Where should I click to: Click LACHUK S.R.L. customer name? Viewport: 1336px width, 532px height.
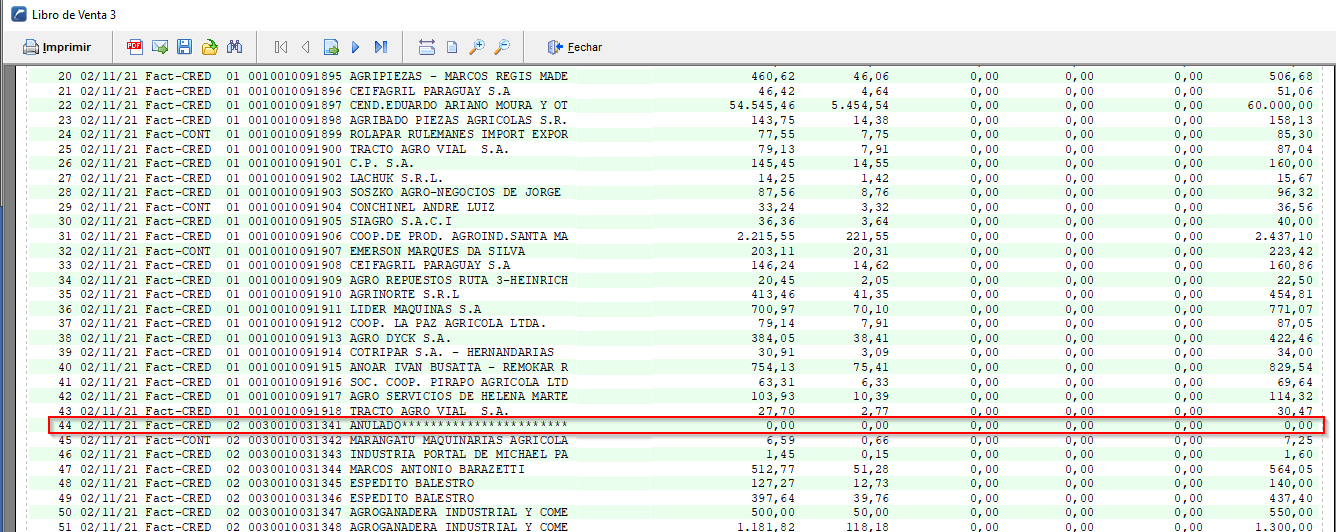click(396, 178)
